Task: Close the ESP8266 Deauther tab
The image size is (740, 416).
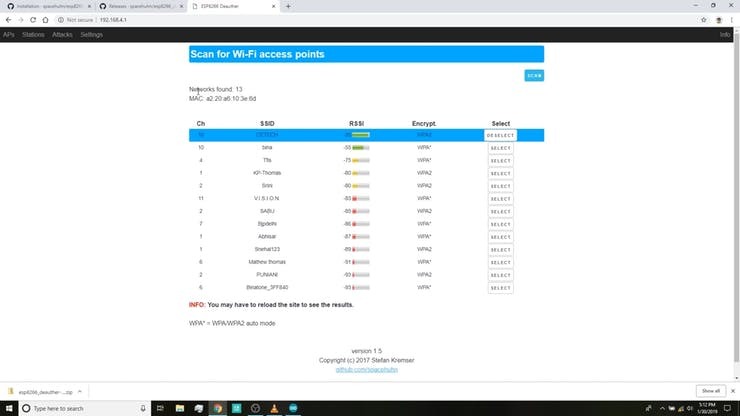Action: 274,6
